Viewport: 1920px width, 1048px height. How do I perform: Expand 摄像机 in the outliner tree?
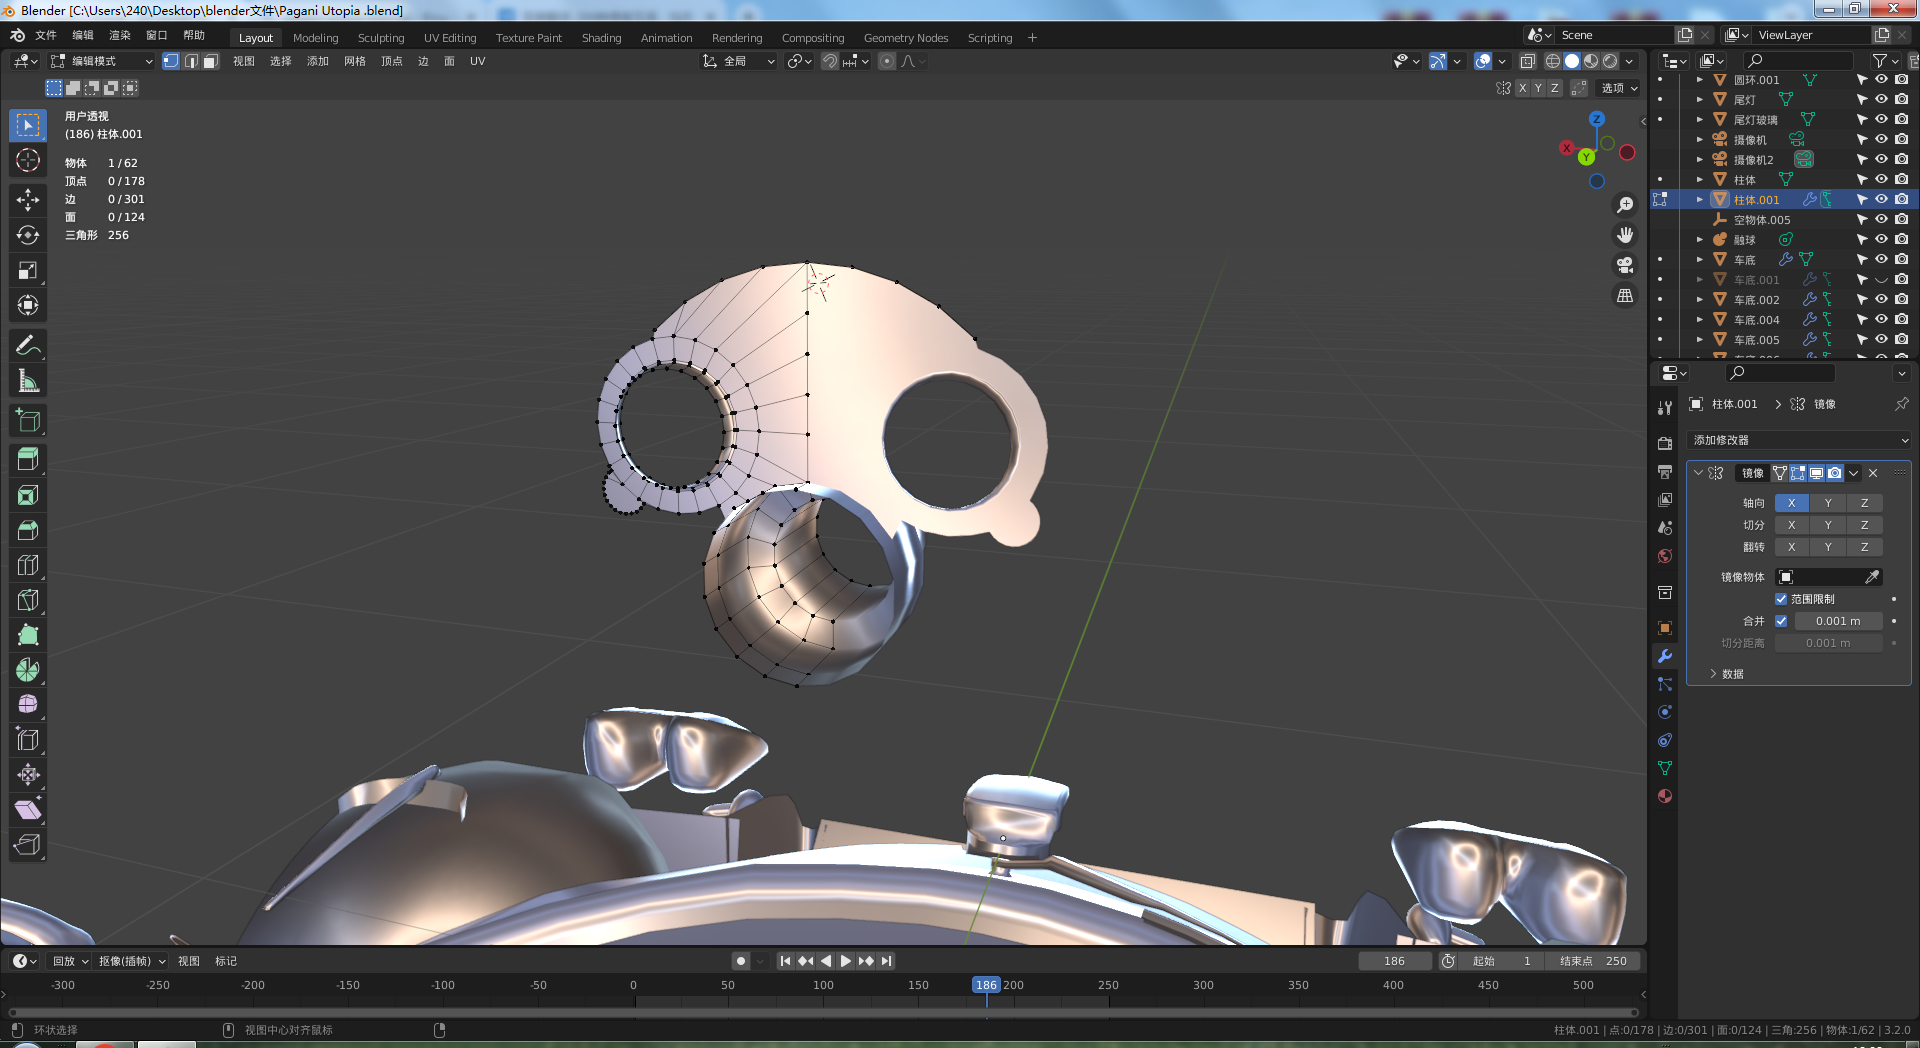(1700, 140)
